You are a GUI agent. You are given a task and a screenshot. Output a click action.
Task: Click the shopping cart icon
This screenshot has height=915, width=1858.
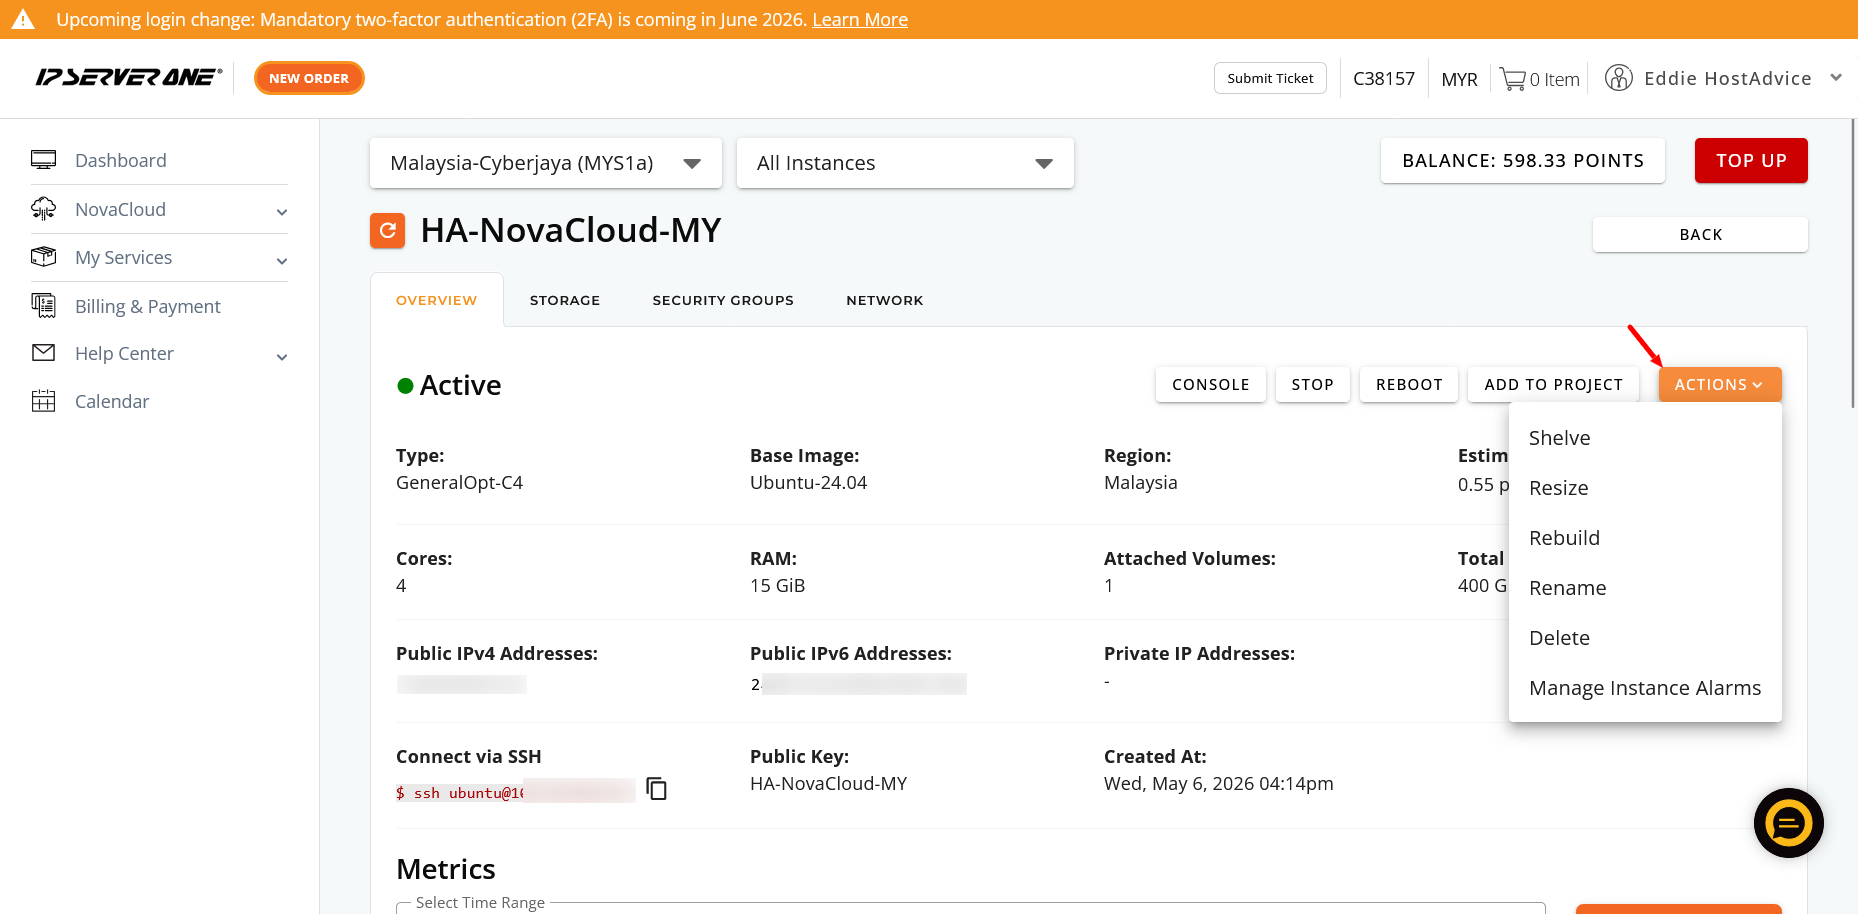pyautogui.click(x=1512, y=79)
